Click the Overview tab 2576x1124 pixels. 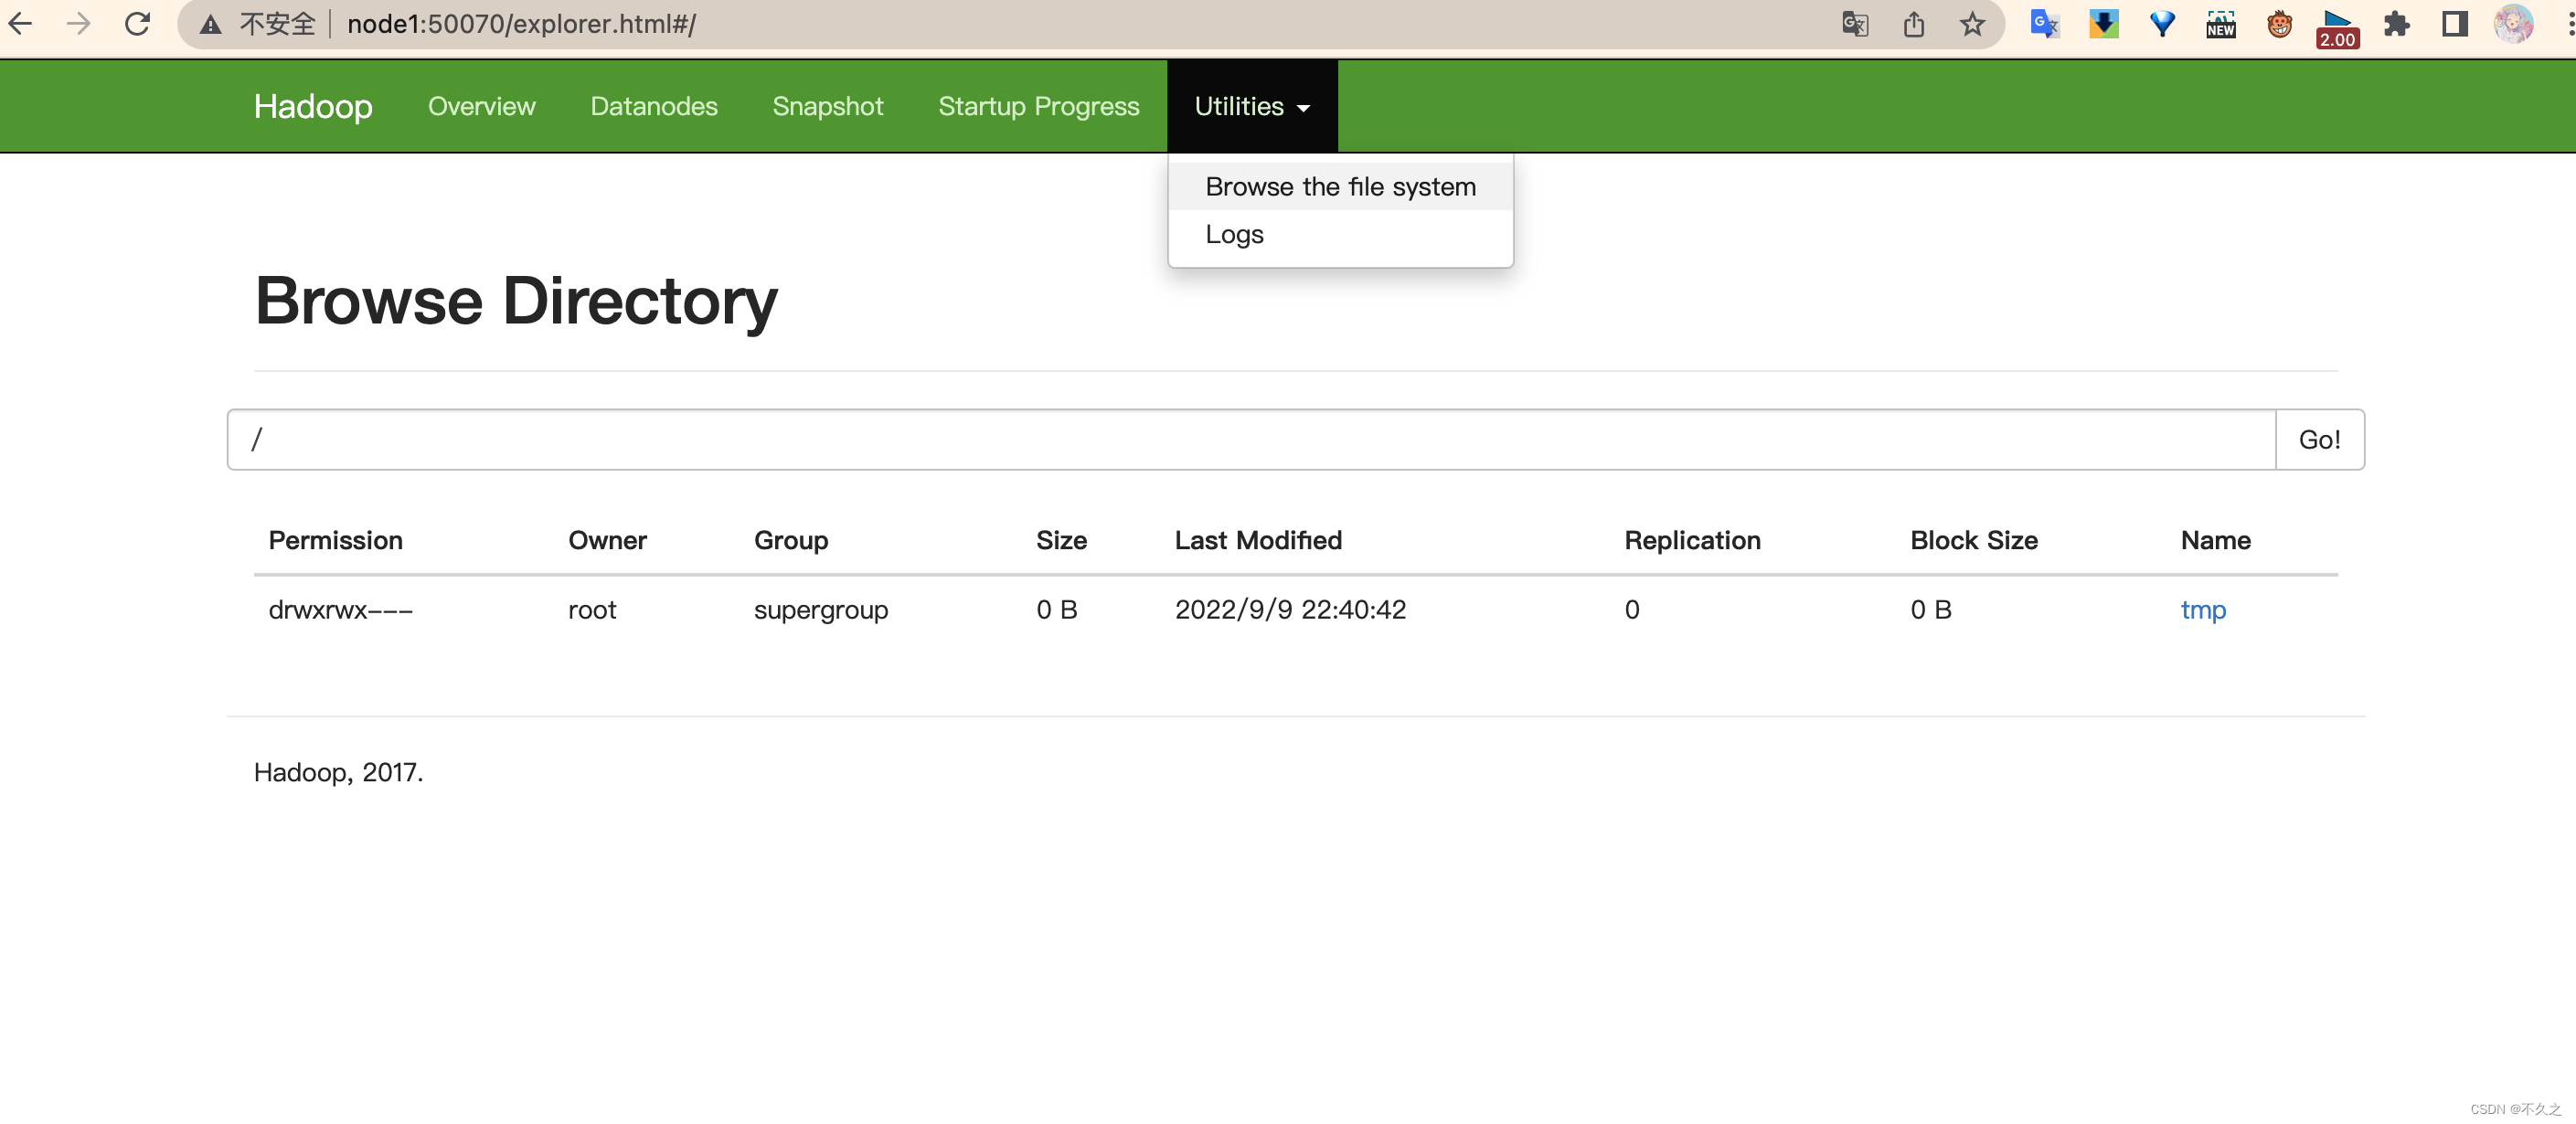[x=480, y=105]
